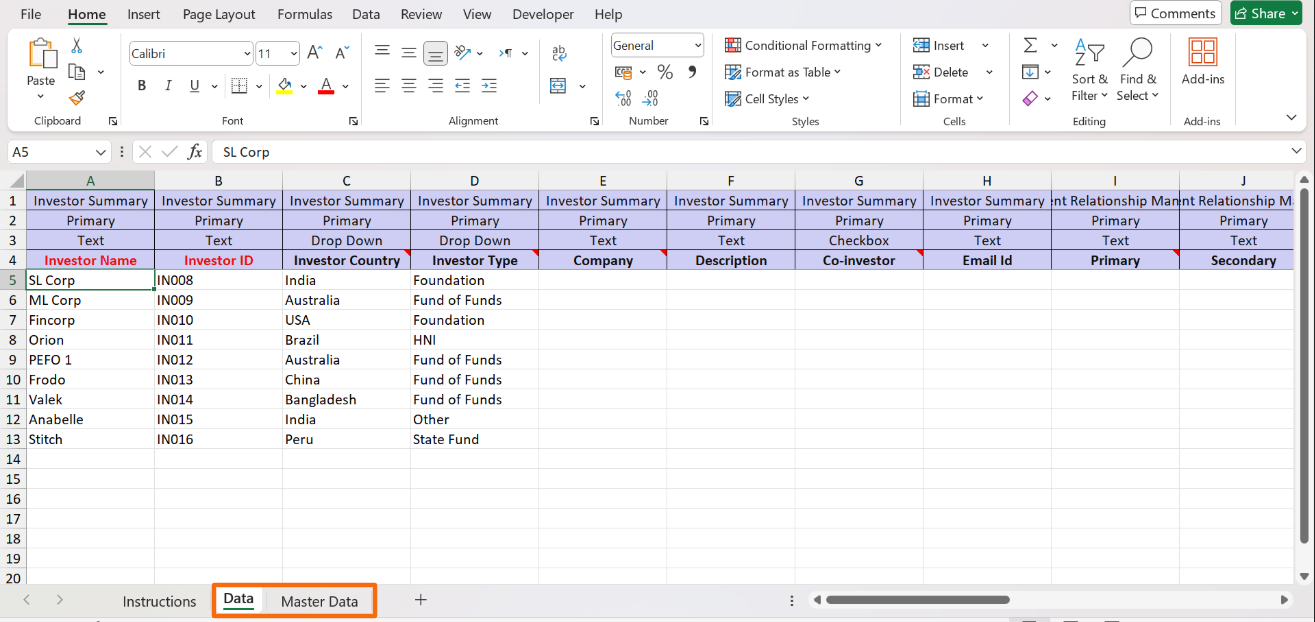Click the green Share button
Viewport: 1315px width, 622px height.
coord(1267,13)
